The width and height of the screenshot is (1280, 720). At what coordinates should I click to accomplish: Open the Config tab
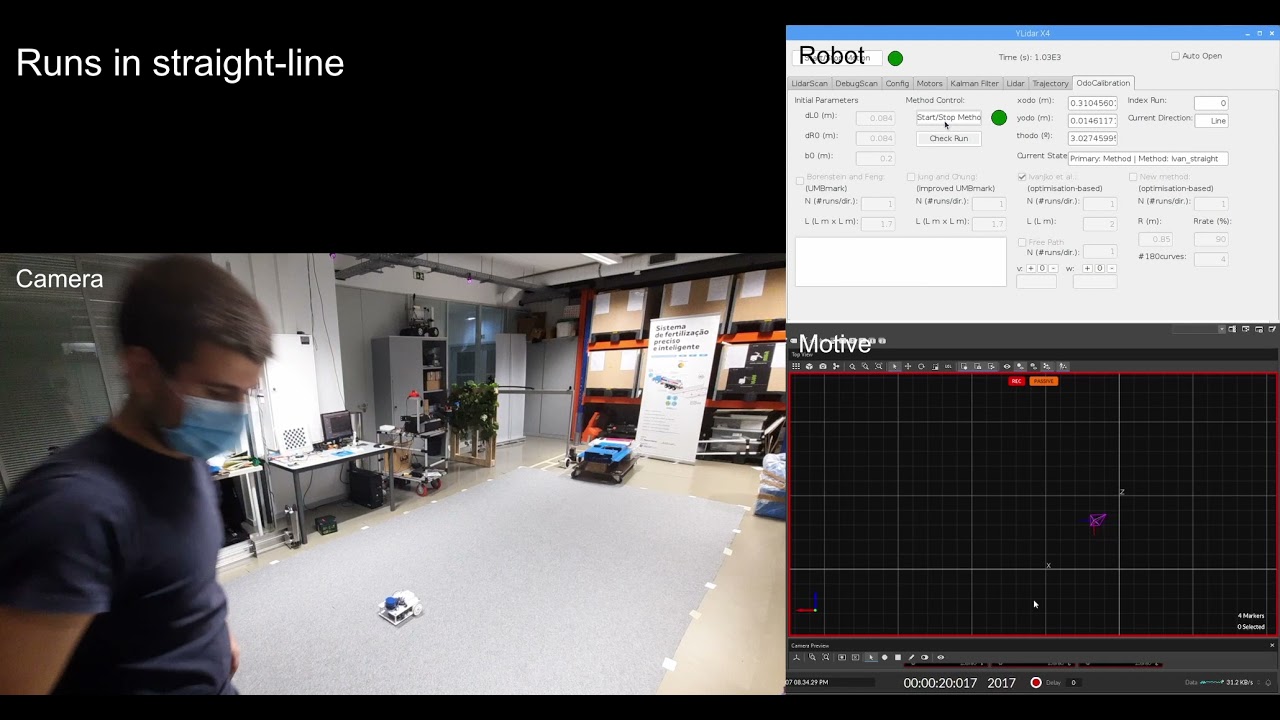(x=897, y=83)
